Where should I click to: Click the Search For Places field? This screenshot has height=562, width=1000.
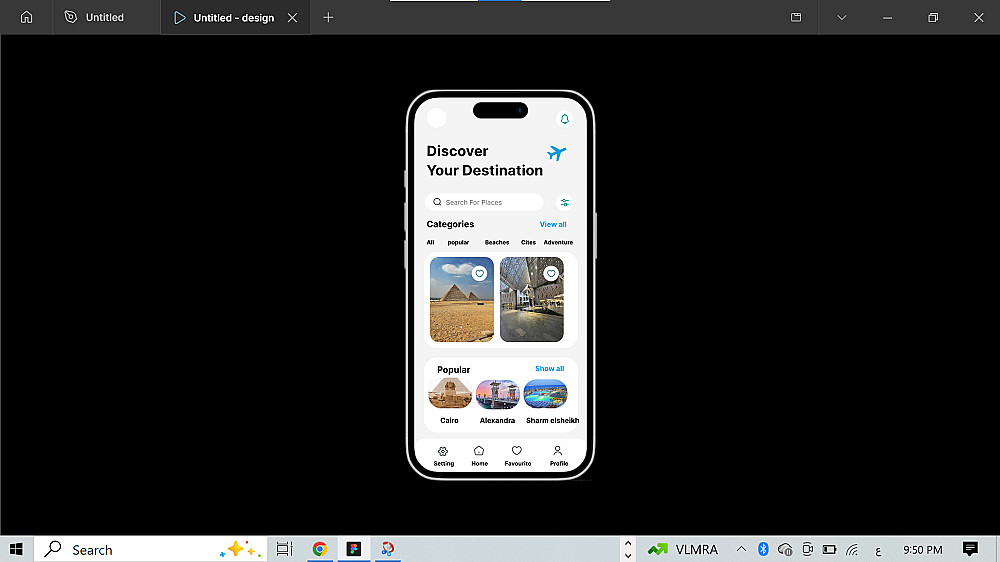click(x=484, y=202)
